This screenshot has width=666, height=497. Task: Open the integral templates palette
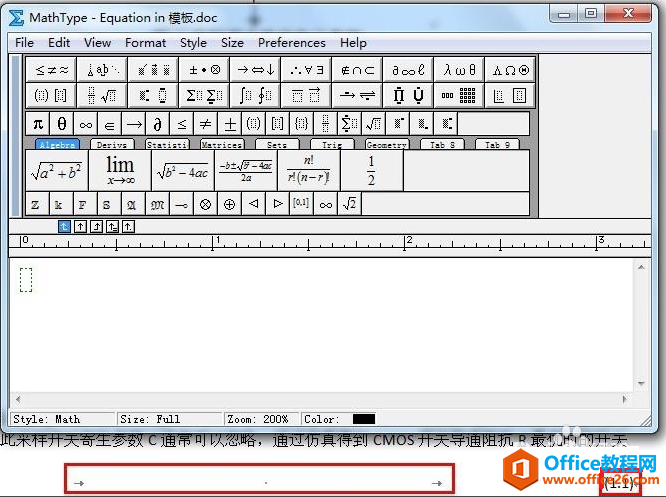(x=255, y=95)
